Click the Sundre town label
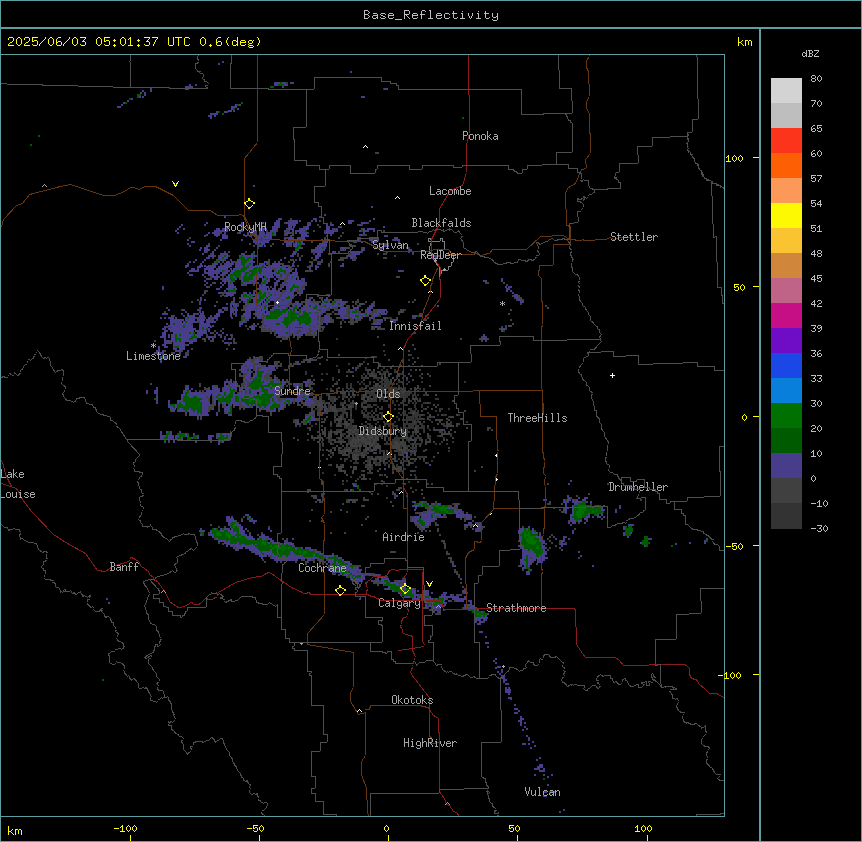 292,391
